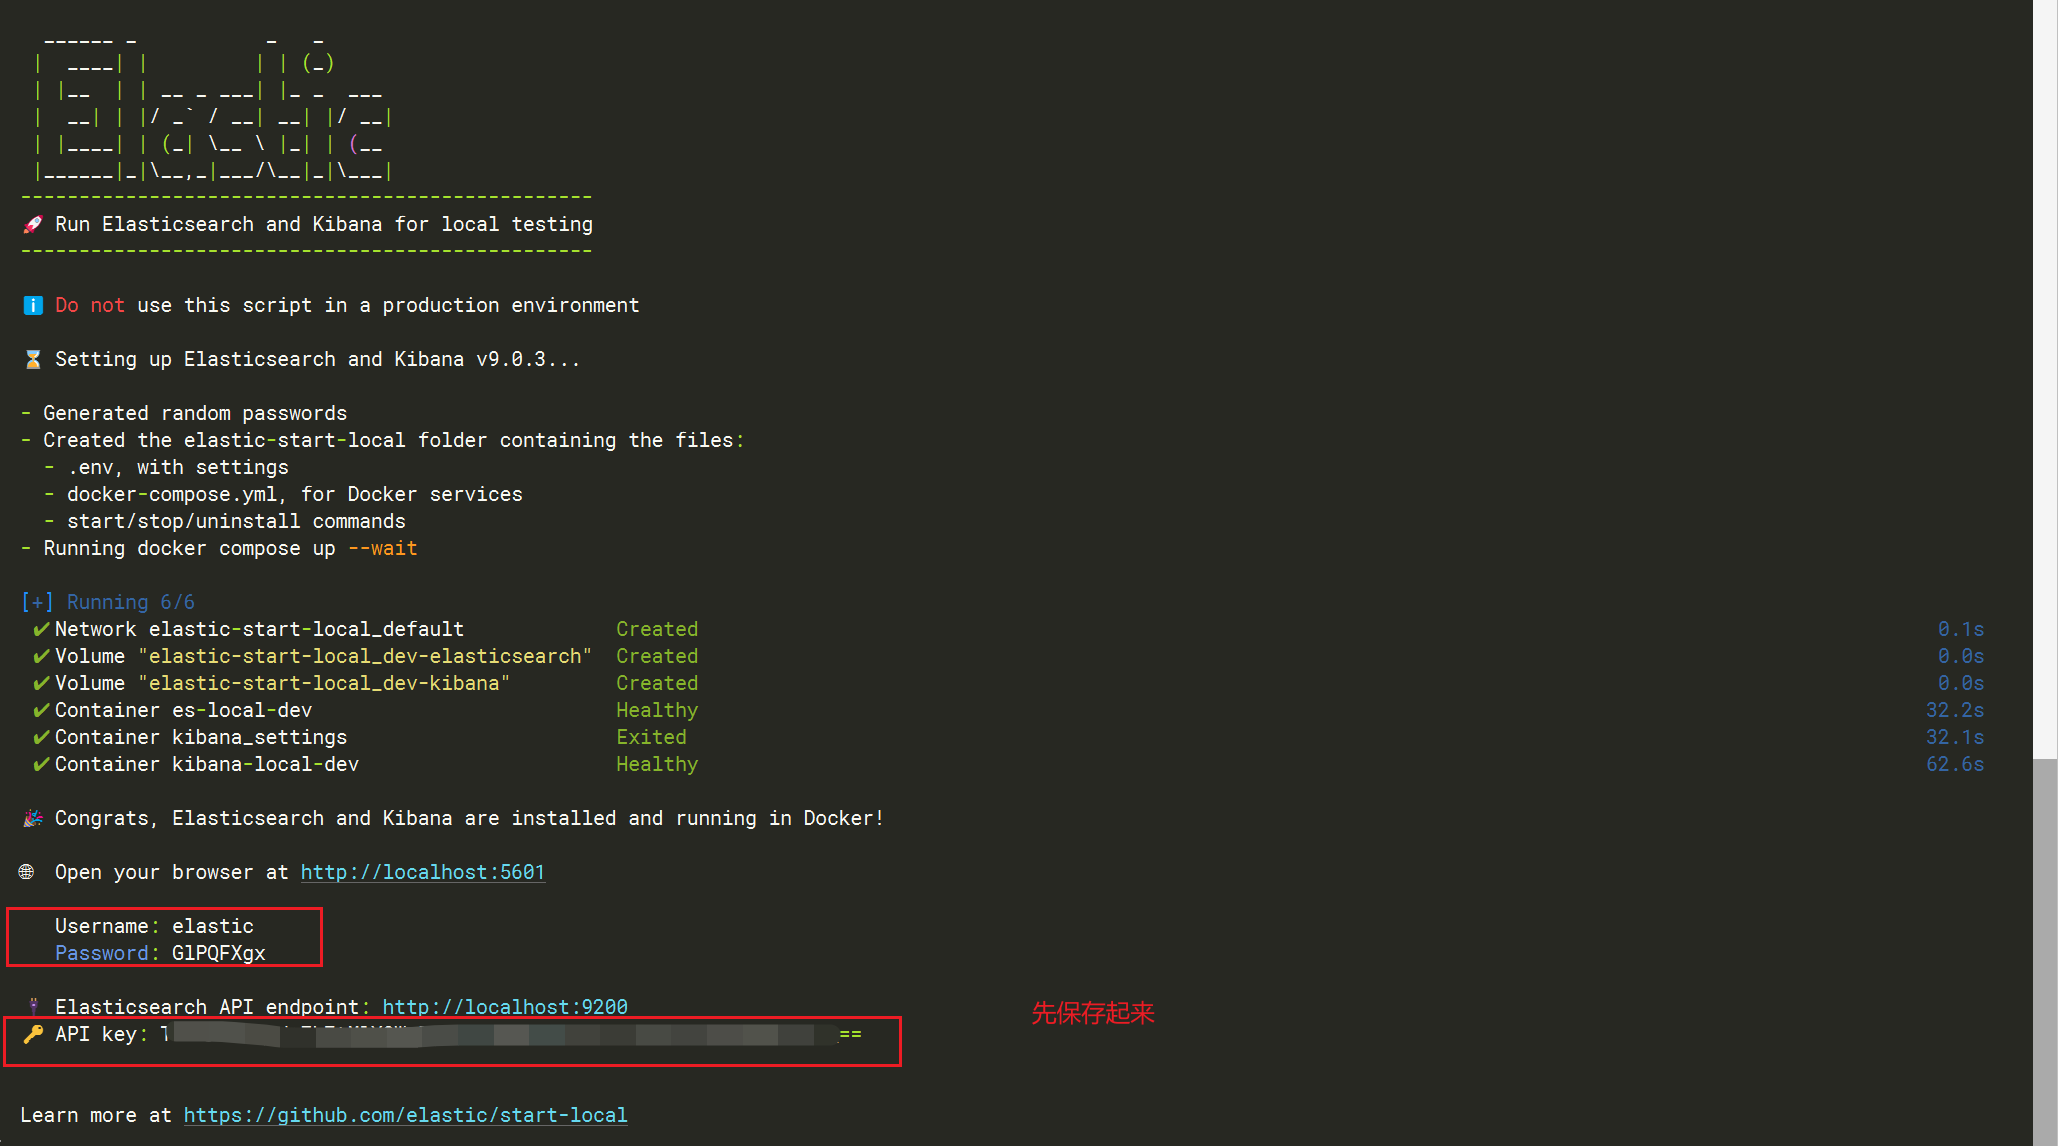Viewport: 2058px width, 1146px height.
Task: Click 'Generated random passwords' line
Action: 195,413
